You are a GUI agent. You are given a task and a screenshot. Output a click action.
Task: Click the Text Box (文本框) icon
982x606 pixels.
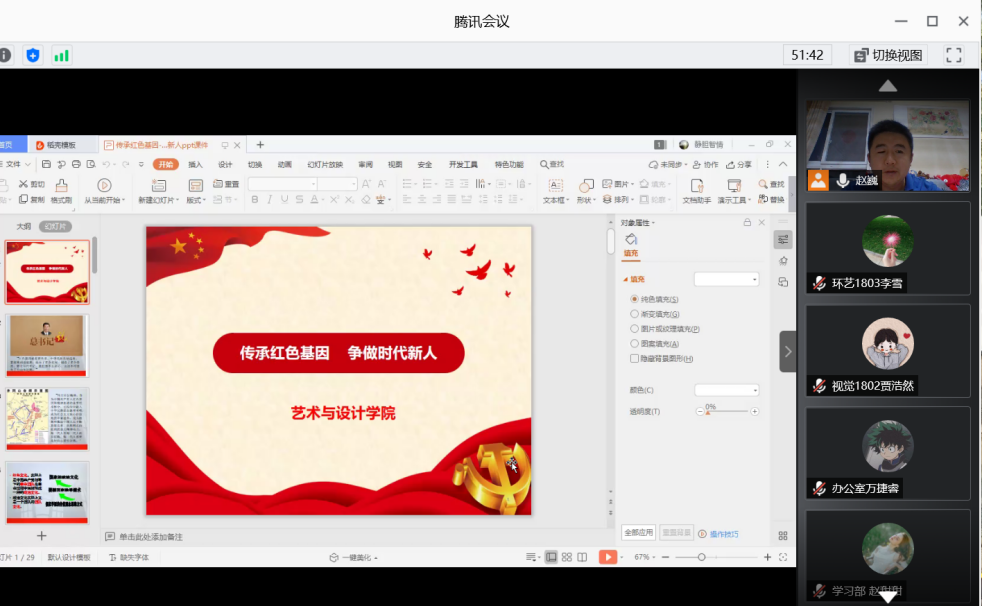(x=554, y=186)
